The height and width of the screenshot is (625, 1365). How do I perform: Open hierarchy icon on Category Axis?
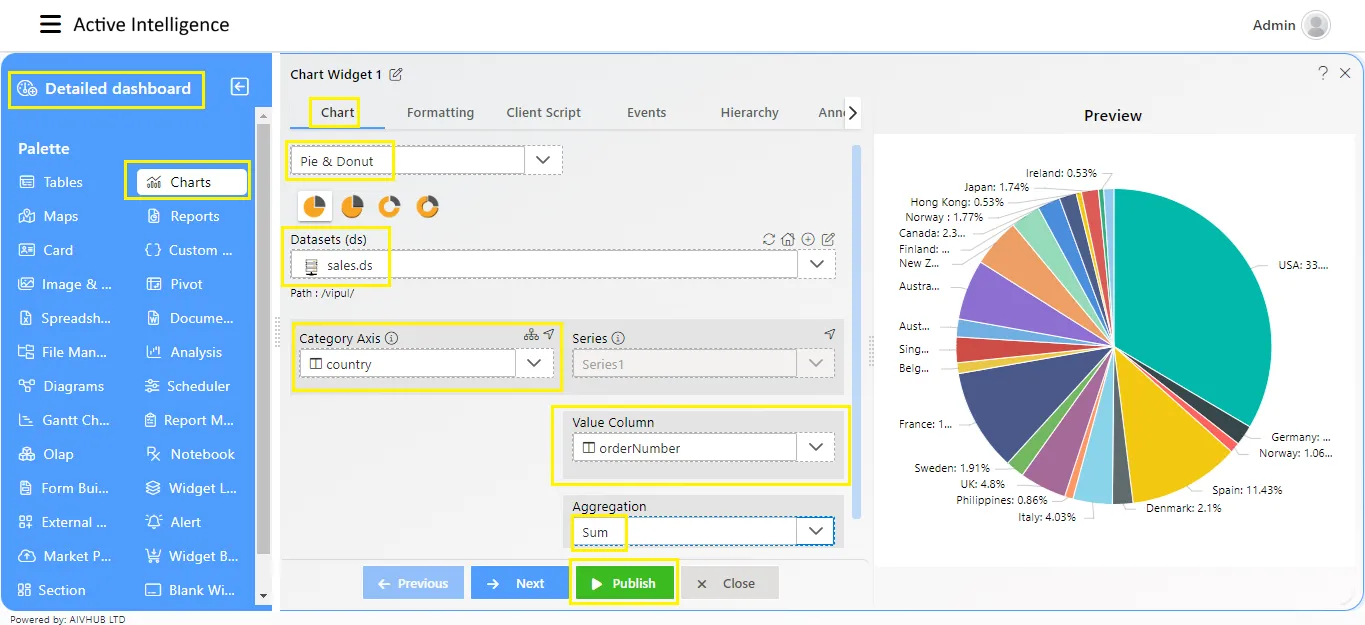click(x=531, y=334)
